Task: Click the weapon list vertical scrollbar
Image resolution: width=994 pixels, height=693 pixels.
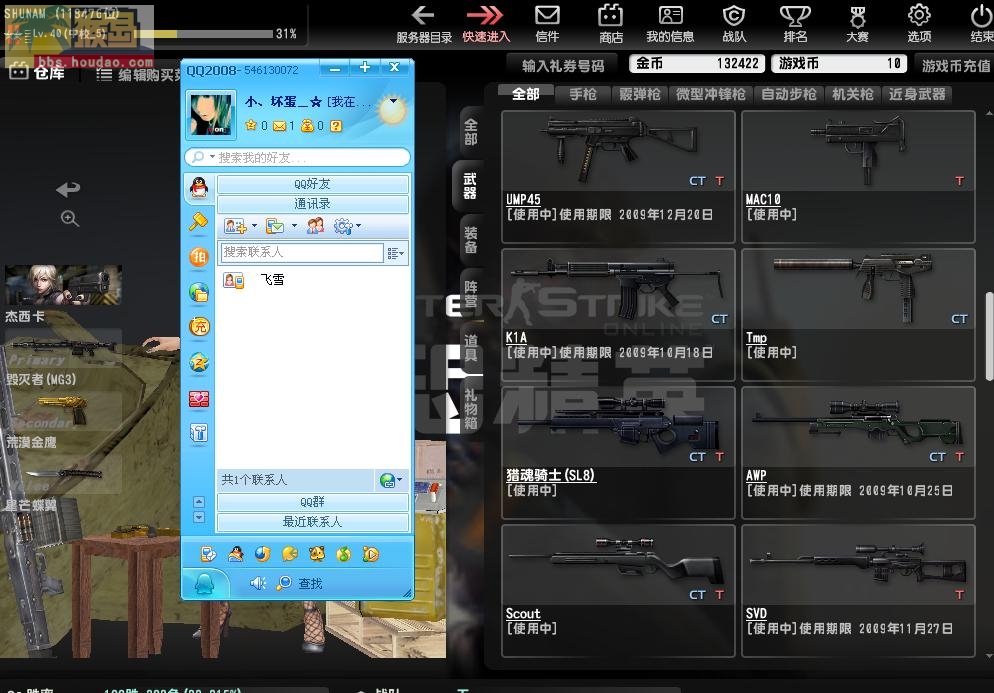Action: tap(989, 336)
